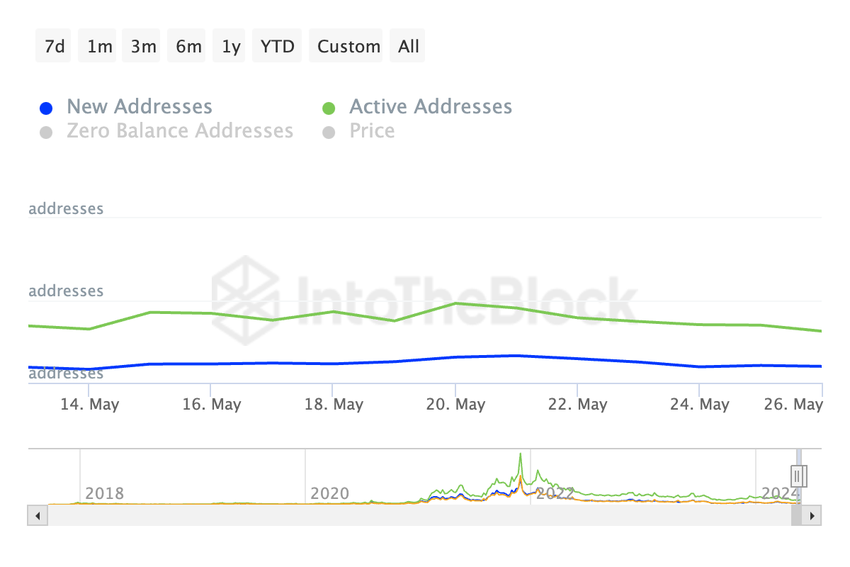Click the navigator range handle
The height and width of the screenshot is (567, 850).
click(x=798, y=476)
